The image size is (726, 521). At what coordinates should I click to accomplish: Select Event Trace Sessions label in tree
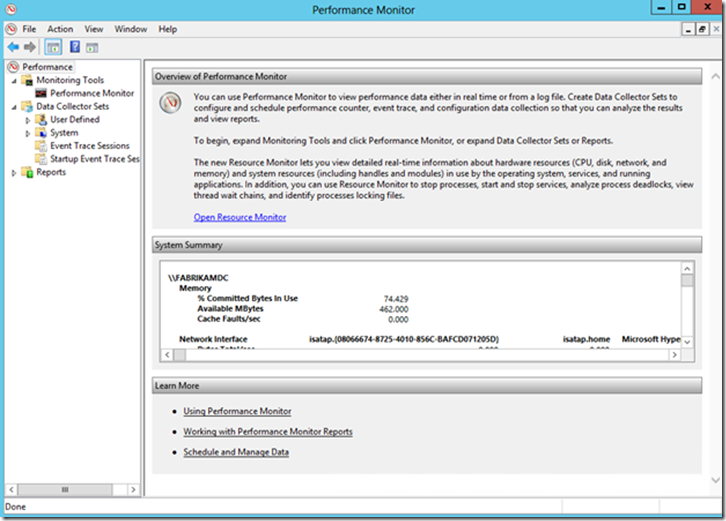tap(90, 145)
